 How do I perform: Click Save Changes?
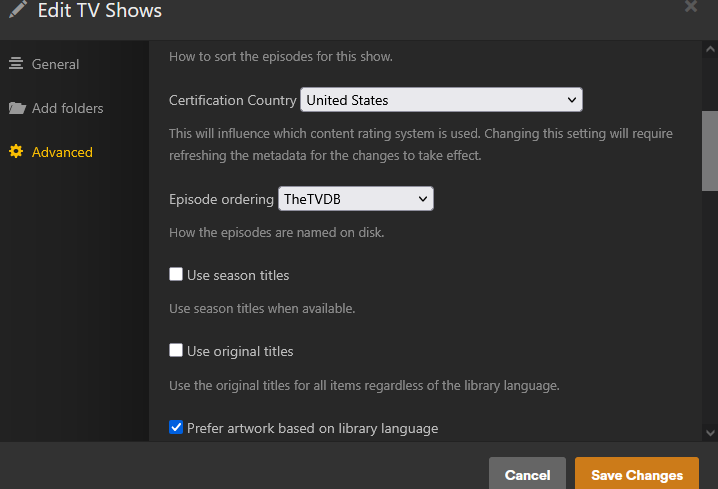pyautogui.click(x=636, y=475)
